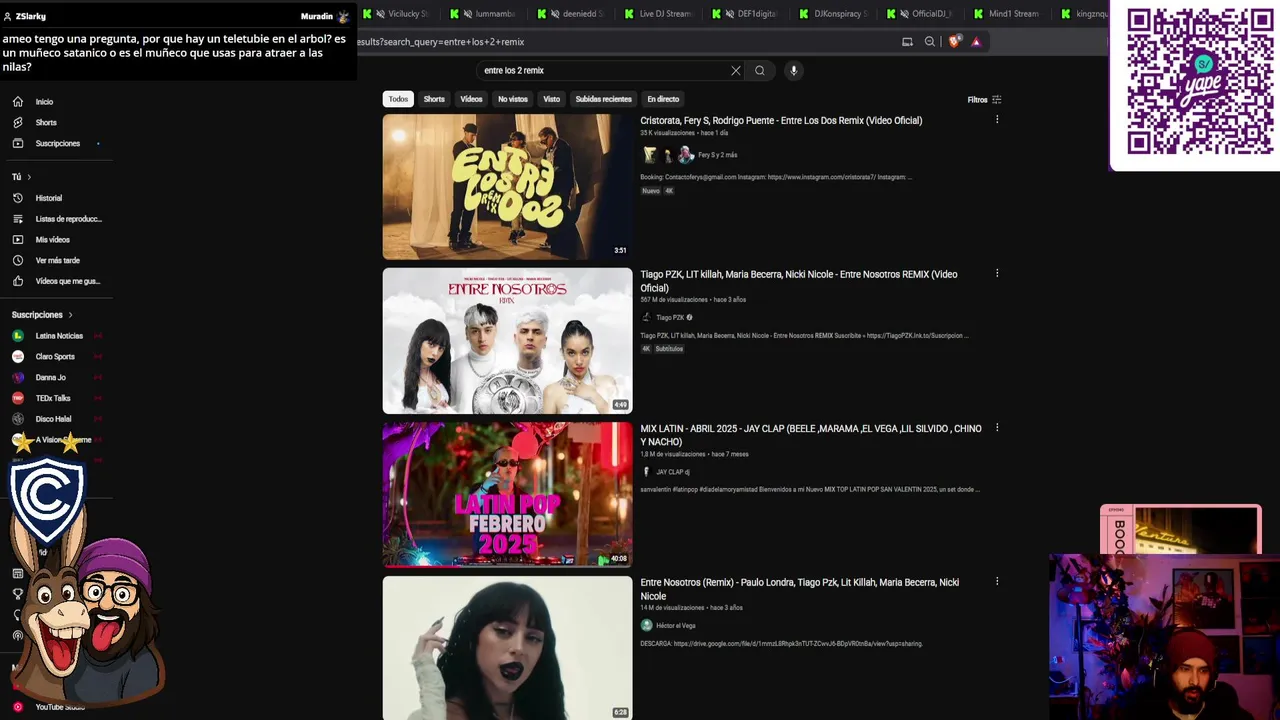Open TEDx Talks channel avatar
This screenshot has height=720, width=1280.
click(18, 398)
